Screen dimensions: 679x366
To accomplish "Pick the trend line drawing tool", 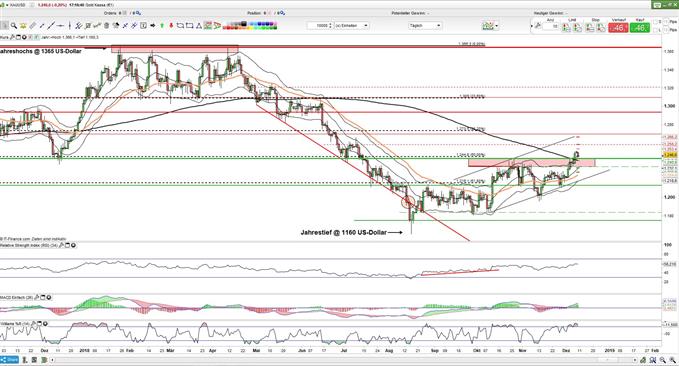I will 52,26.
